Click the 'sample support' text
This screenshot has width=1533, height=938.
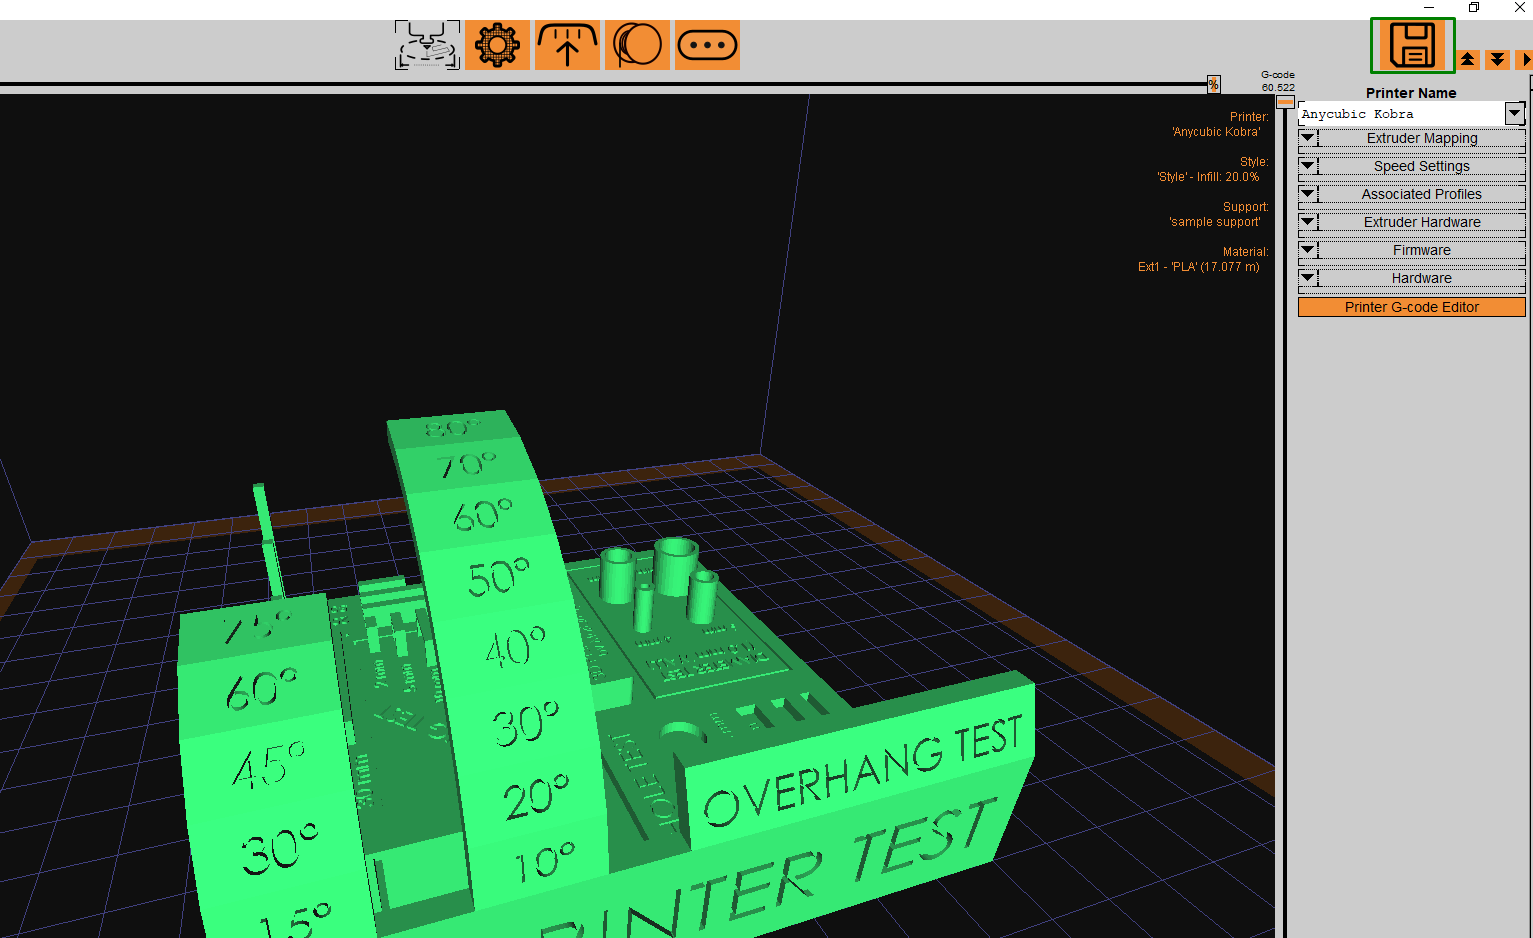(x=1215, y=222)
